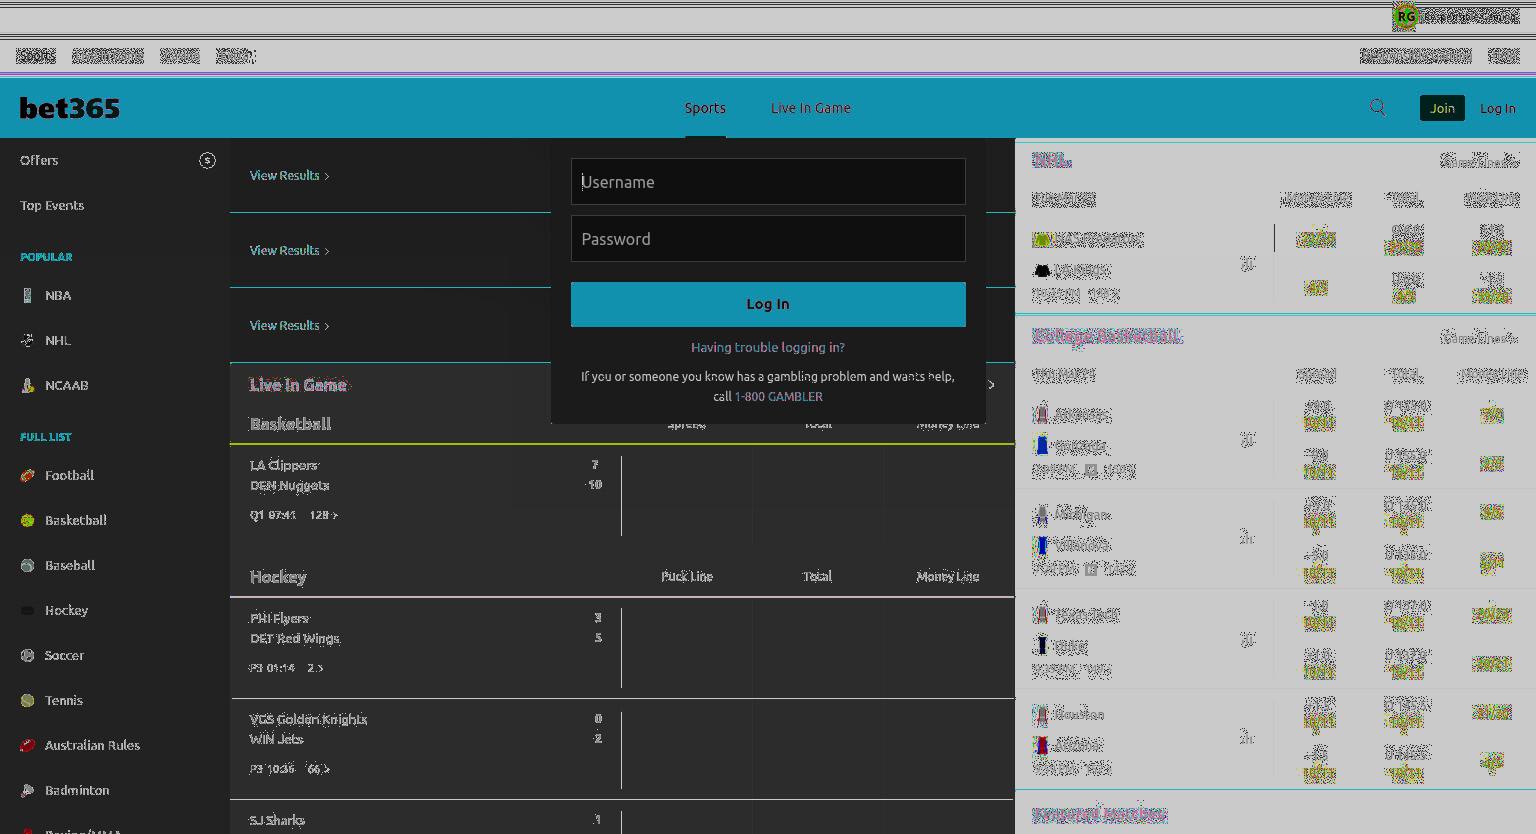Click the green Join button

coord(1442,108)
